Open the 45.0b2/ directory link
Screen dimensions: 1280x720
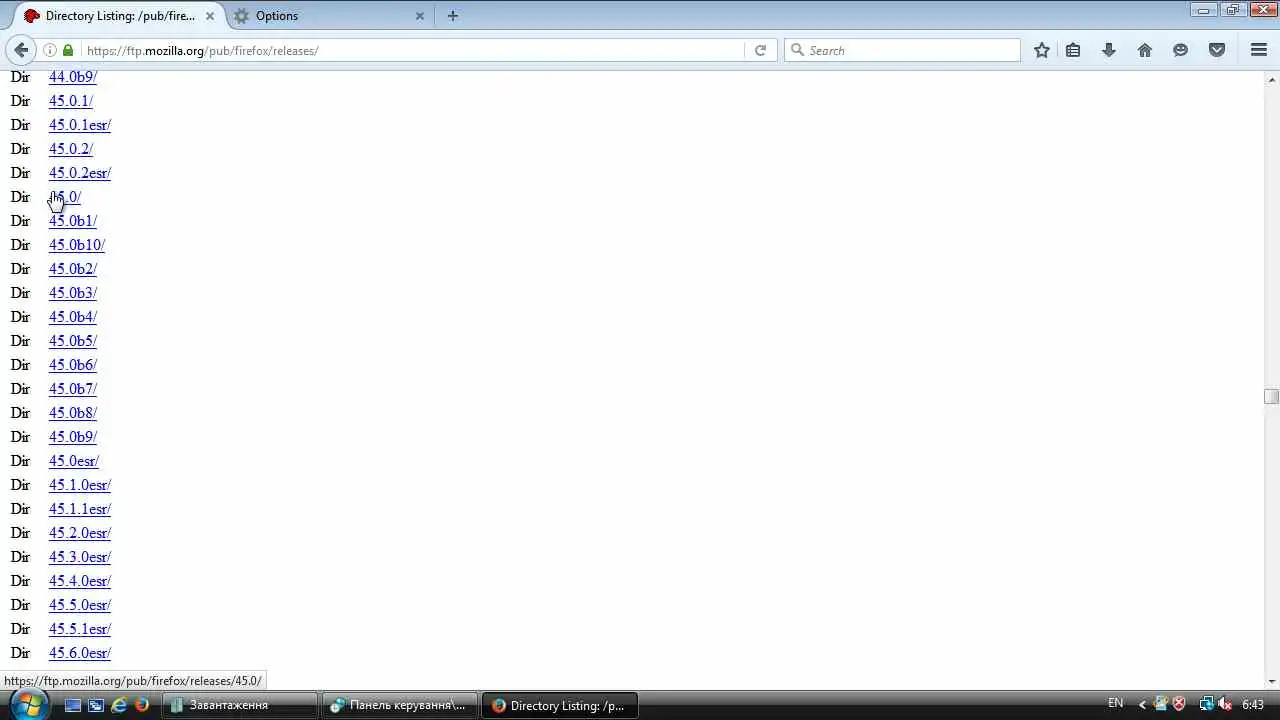coord(73,269)
